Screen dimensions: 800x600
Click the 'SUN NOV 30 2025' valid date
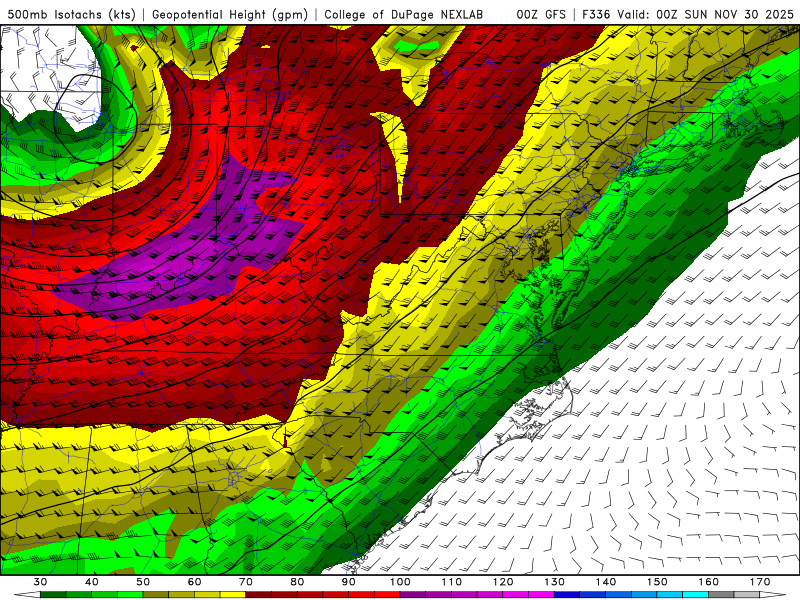coord(739,15)
